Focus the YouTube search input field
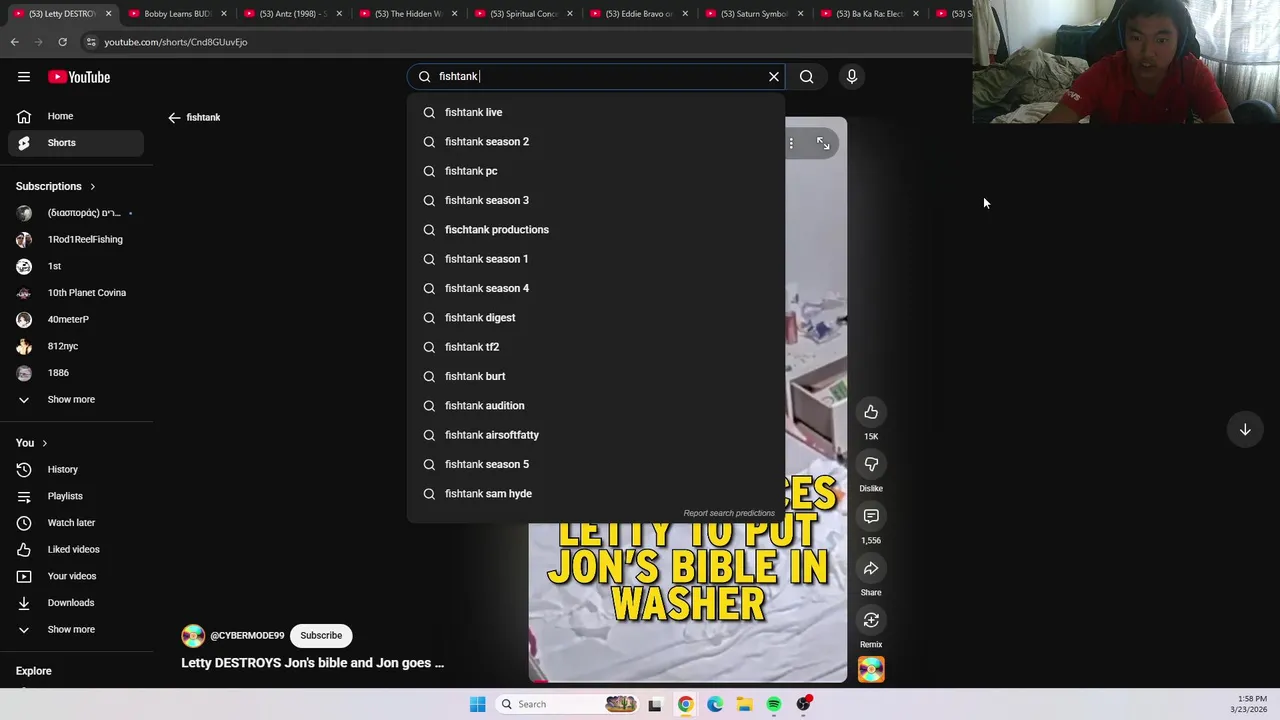 click(x=596, y=76)
